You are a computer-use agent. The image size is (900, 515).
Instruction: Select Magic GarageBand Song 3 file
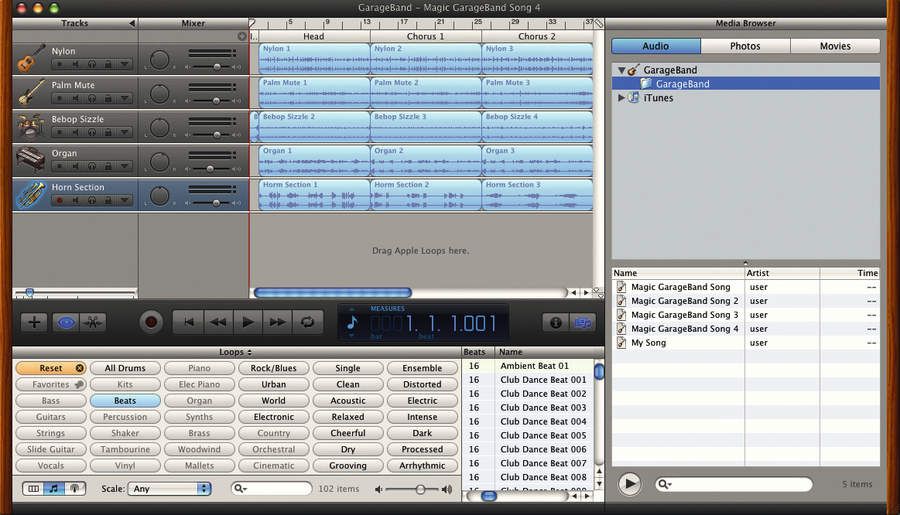pos(746,315)
